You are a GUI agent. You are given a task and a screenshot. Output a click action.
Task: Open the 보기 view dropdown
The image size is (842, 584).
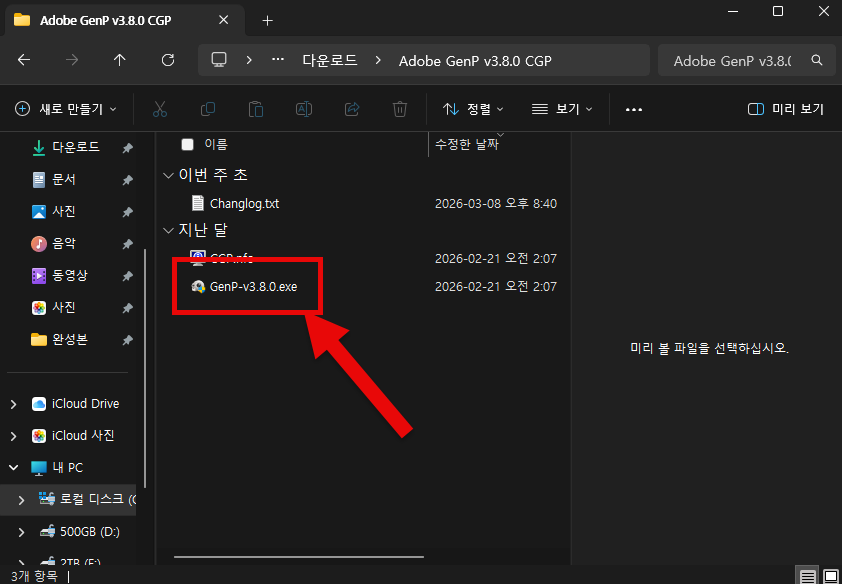coord(562,110)
